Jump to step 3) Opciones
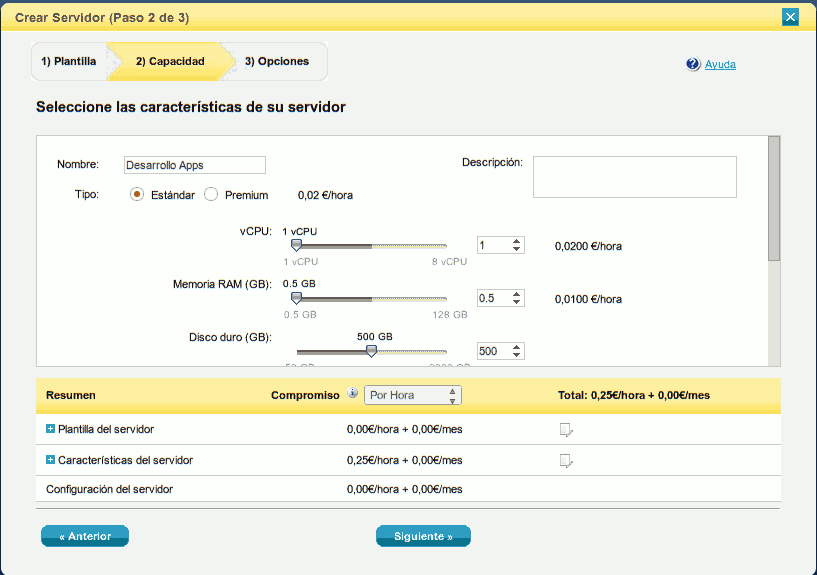The height and width of the screenshot is (575, 817). (277, 61)
